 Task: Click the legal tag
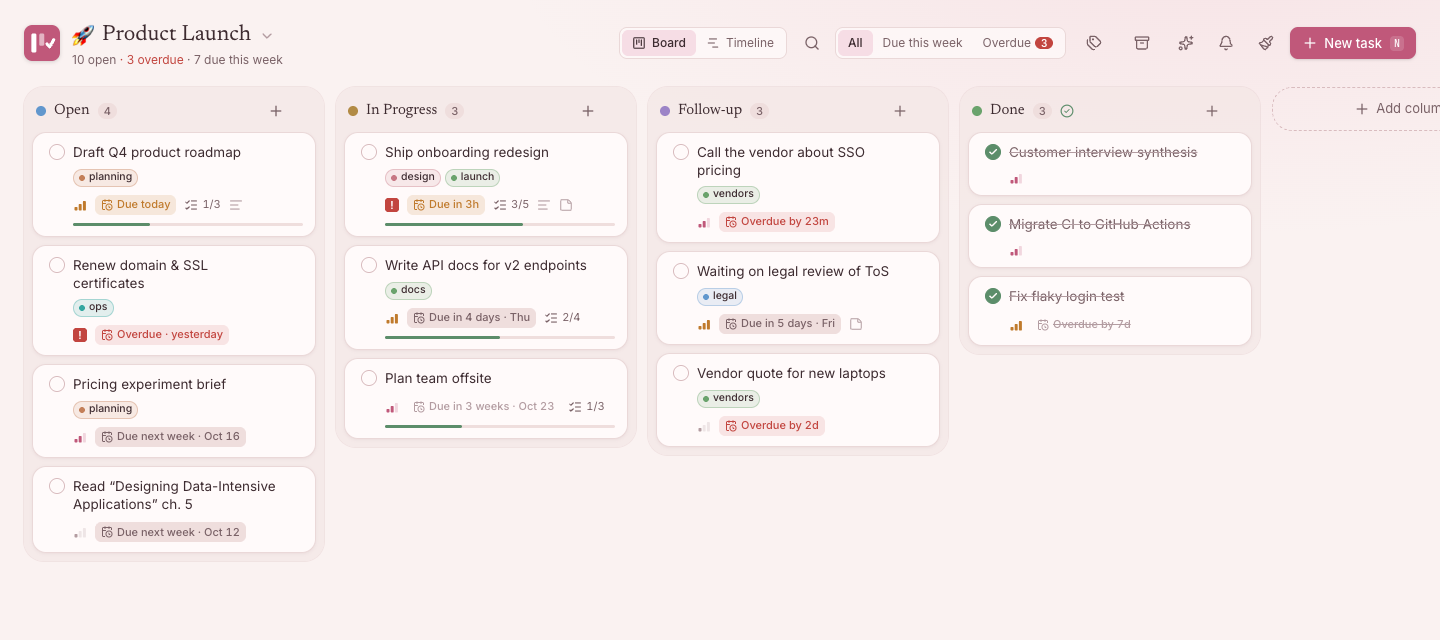point(720,296)
